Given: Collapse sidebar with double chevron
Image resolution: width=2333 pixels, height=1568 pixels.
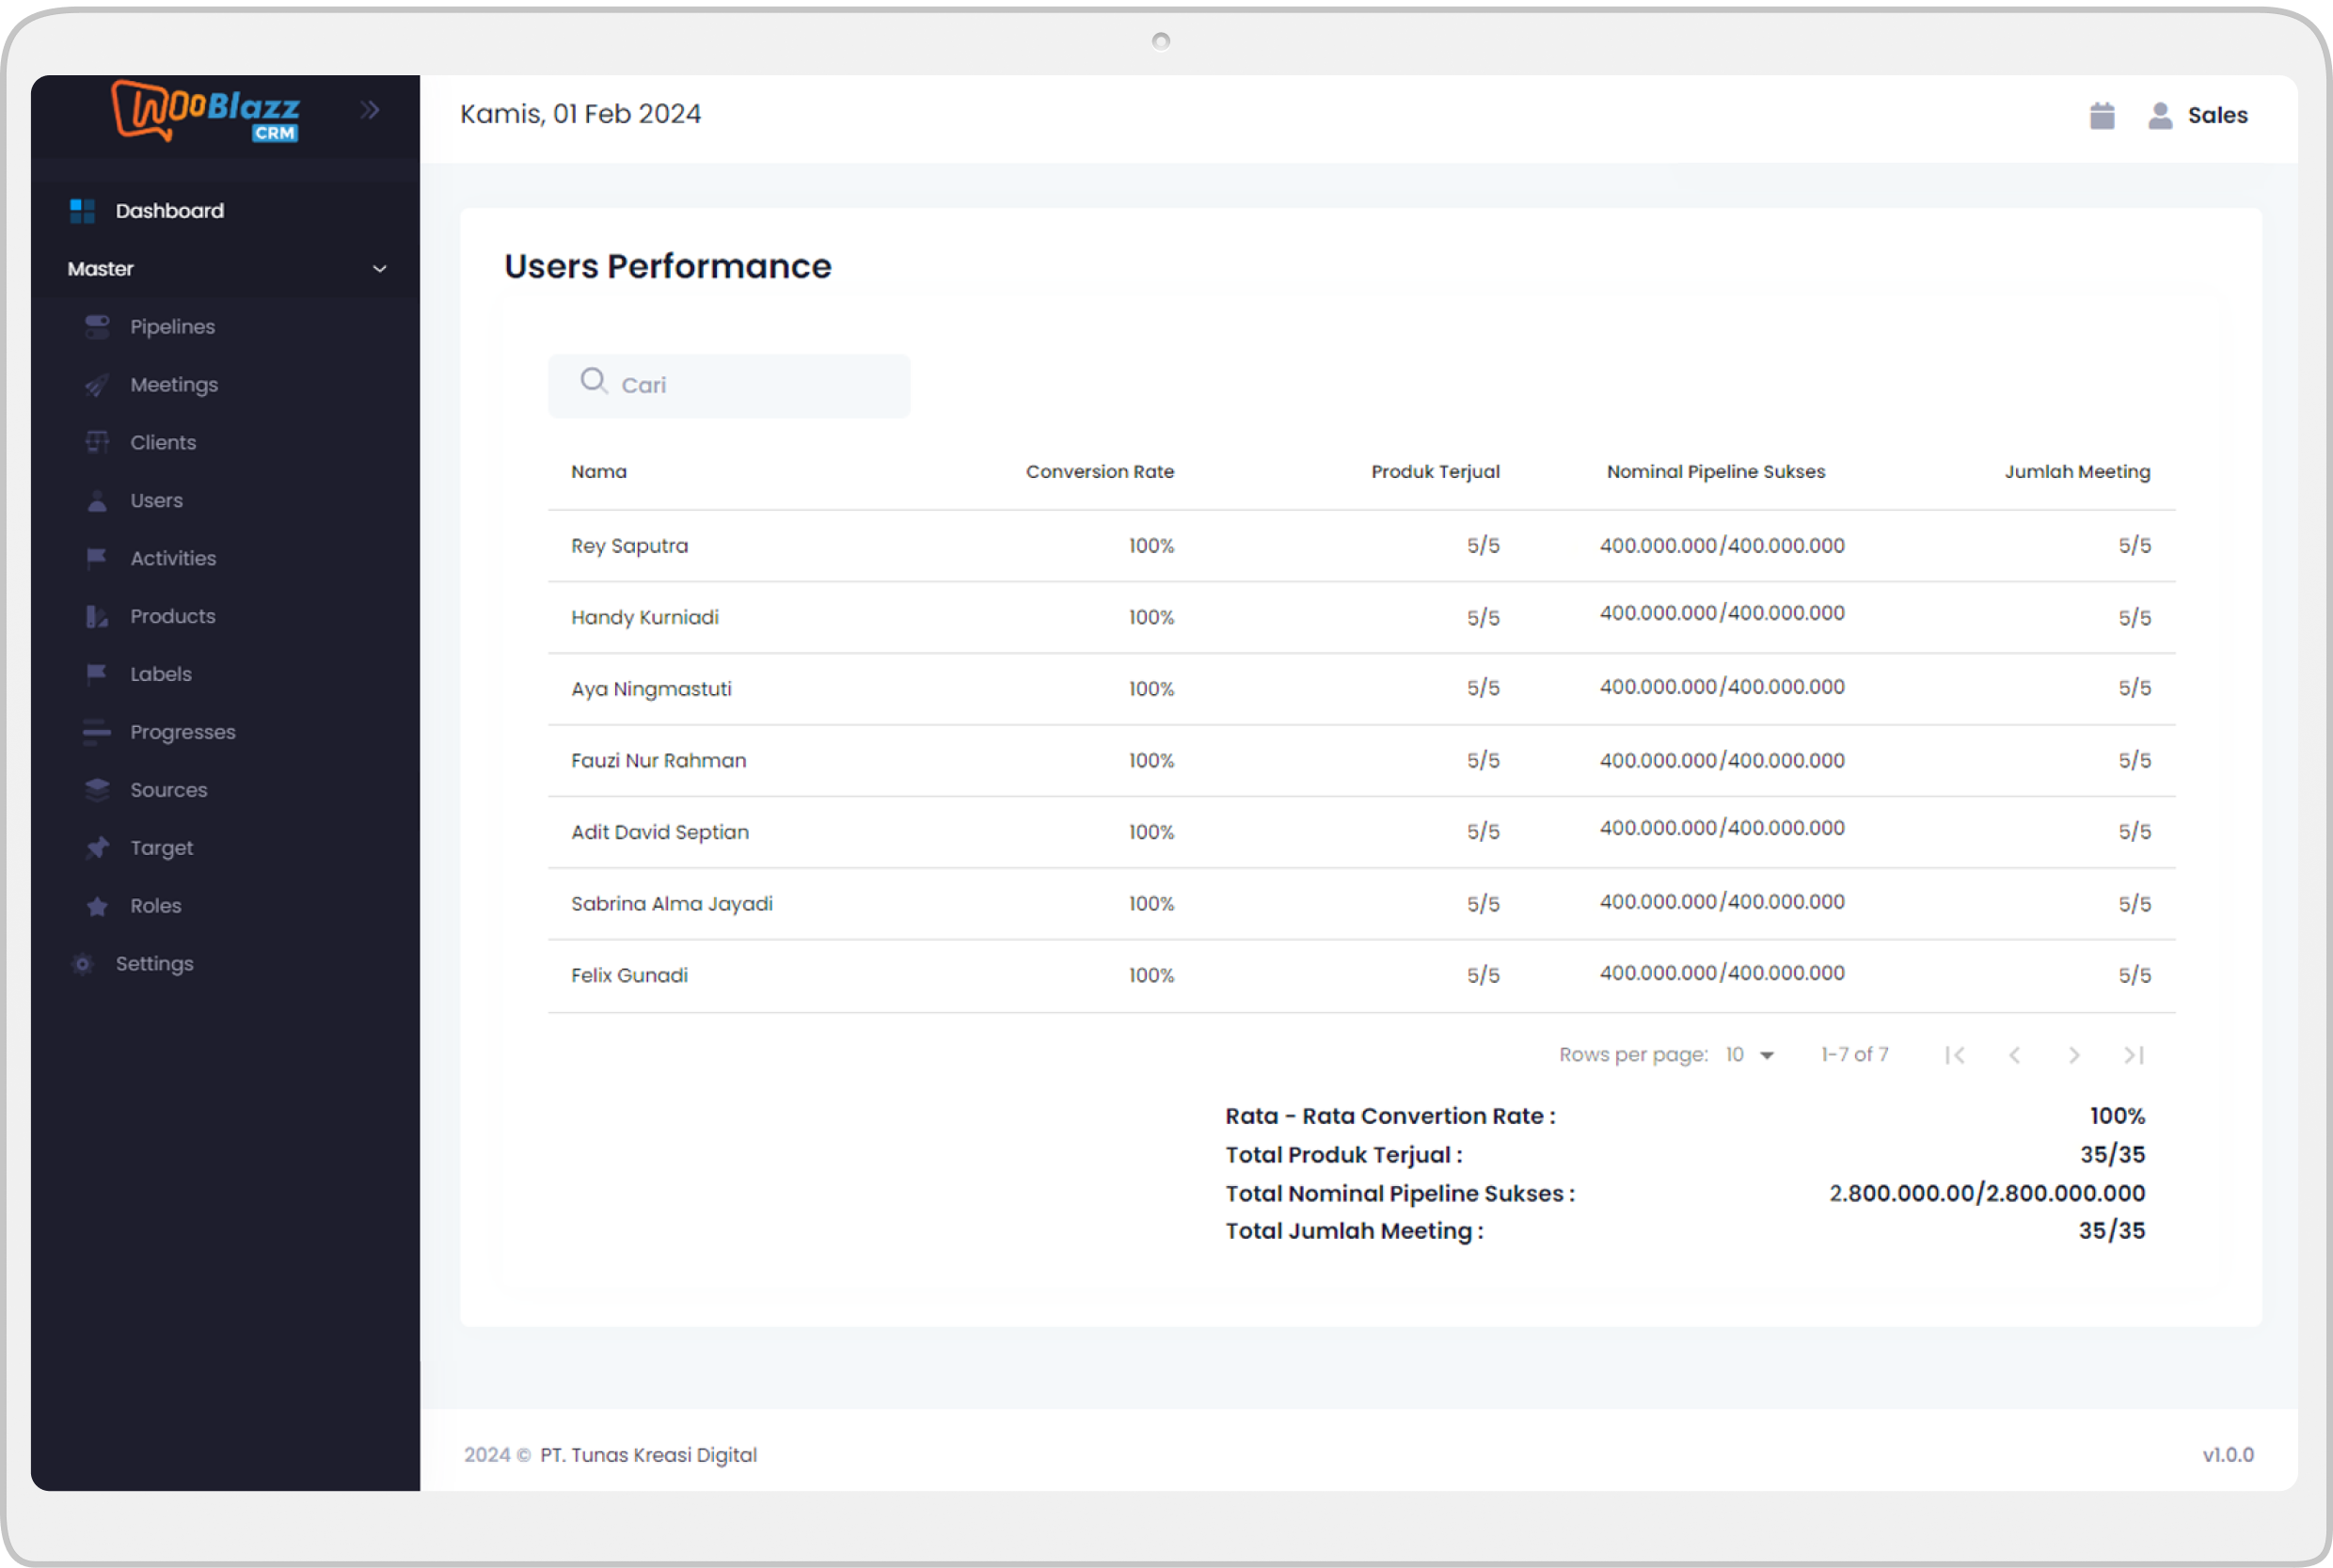Looking at the screenshot, I should coord(370,110).
